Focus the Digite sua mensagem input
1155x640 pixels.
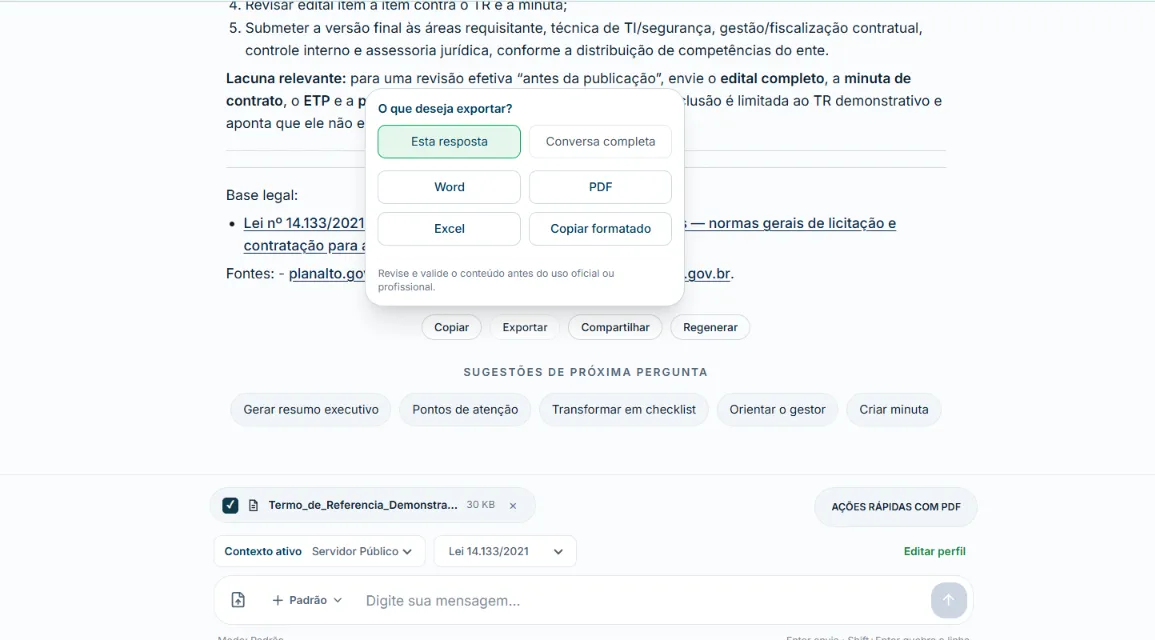(x=641, y=600)
